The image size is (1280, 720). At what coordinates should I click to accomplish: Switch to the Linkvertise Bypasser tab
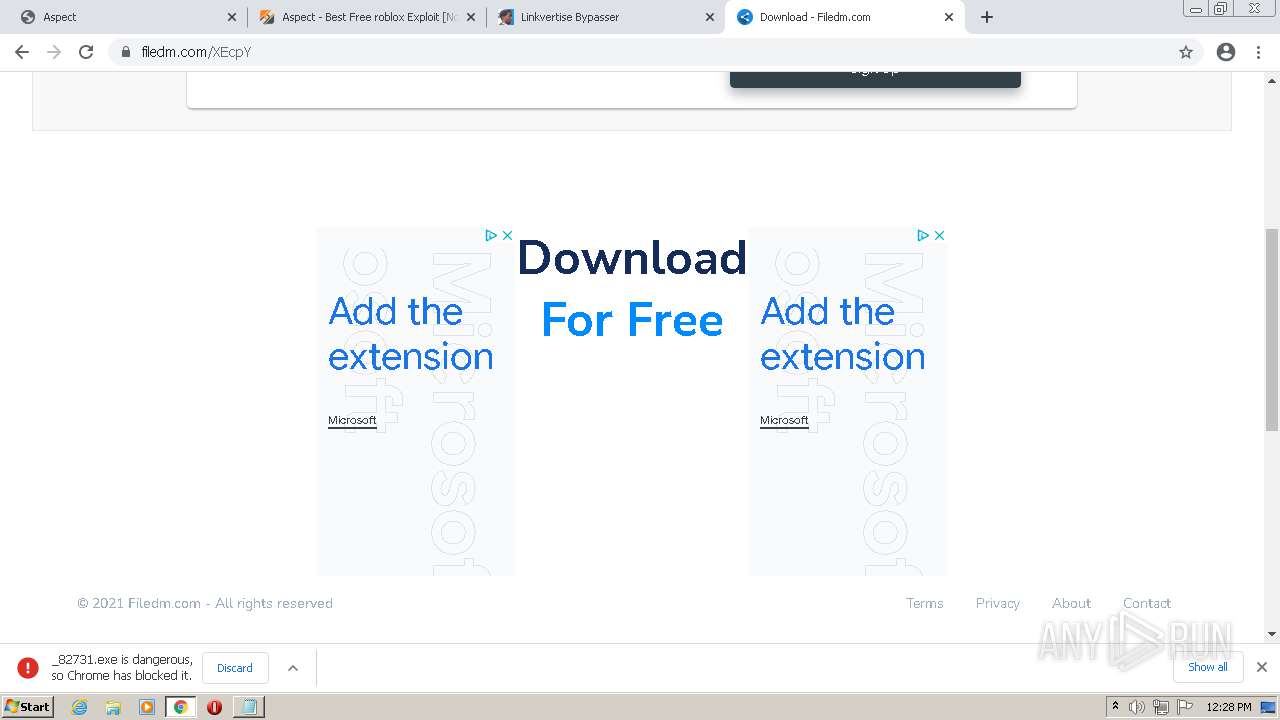coord(605,17)
